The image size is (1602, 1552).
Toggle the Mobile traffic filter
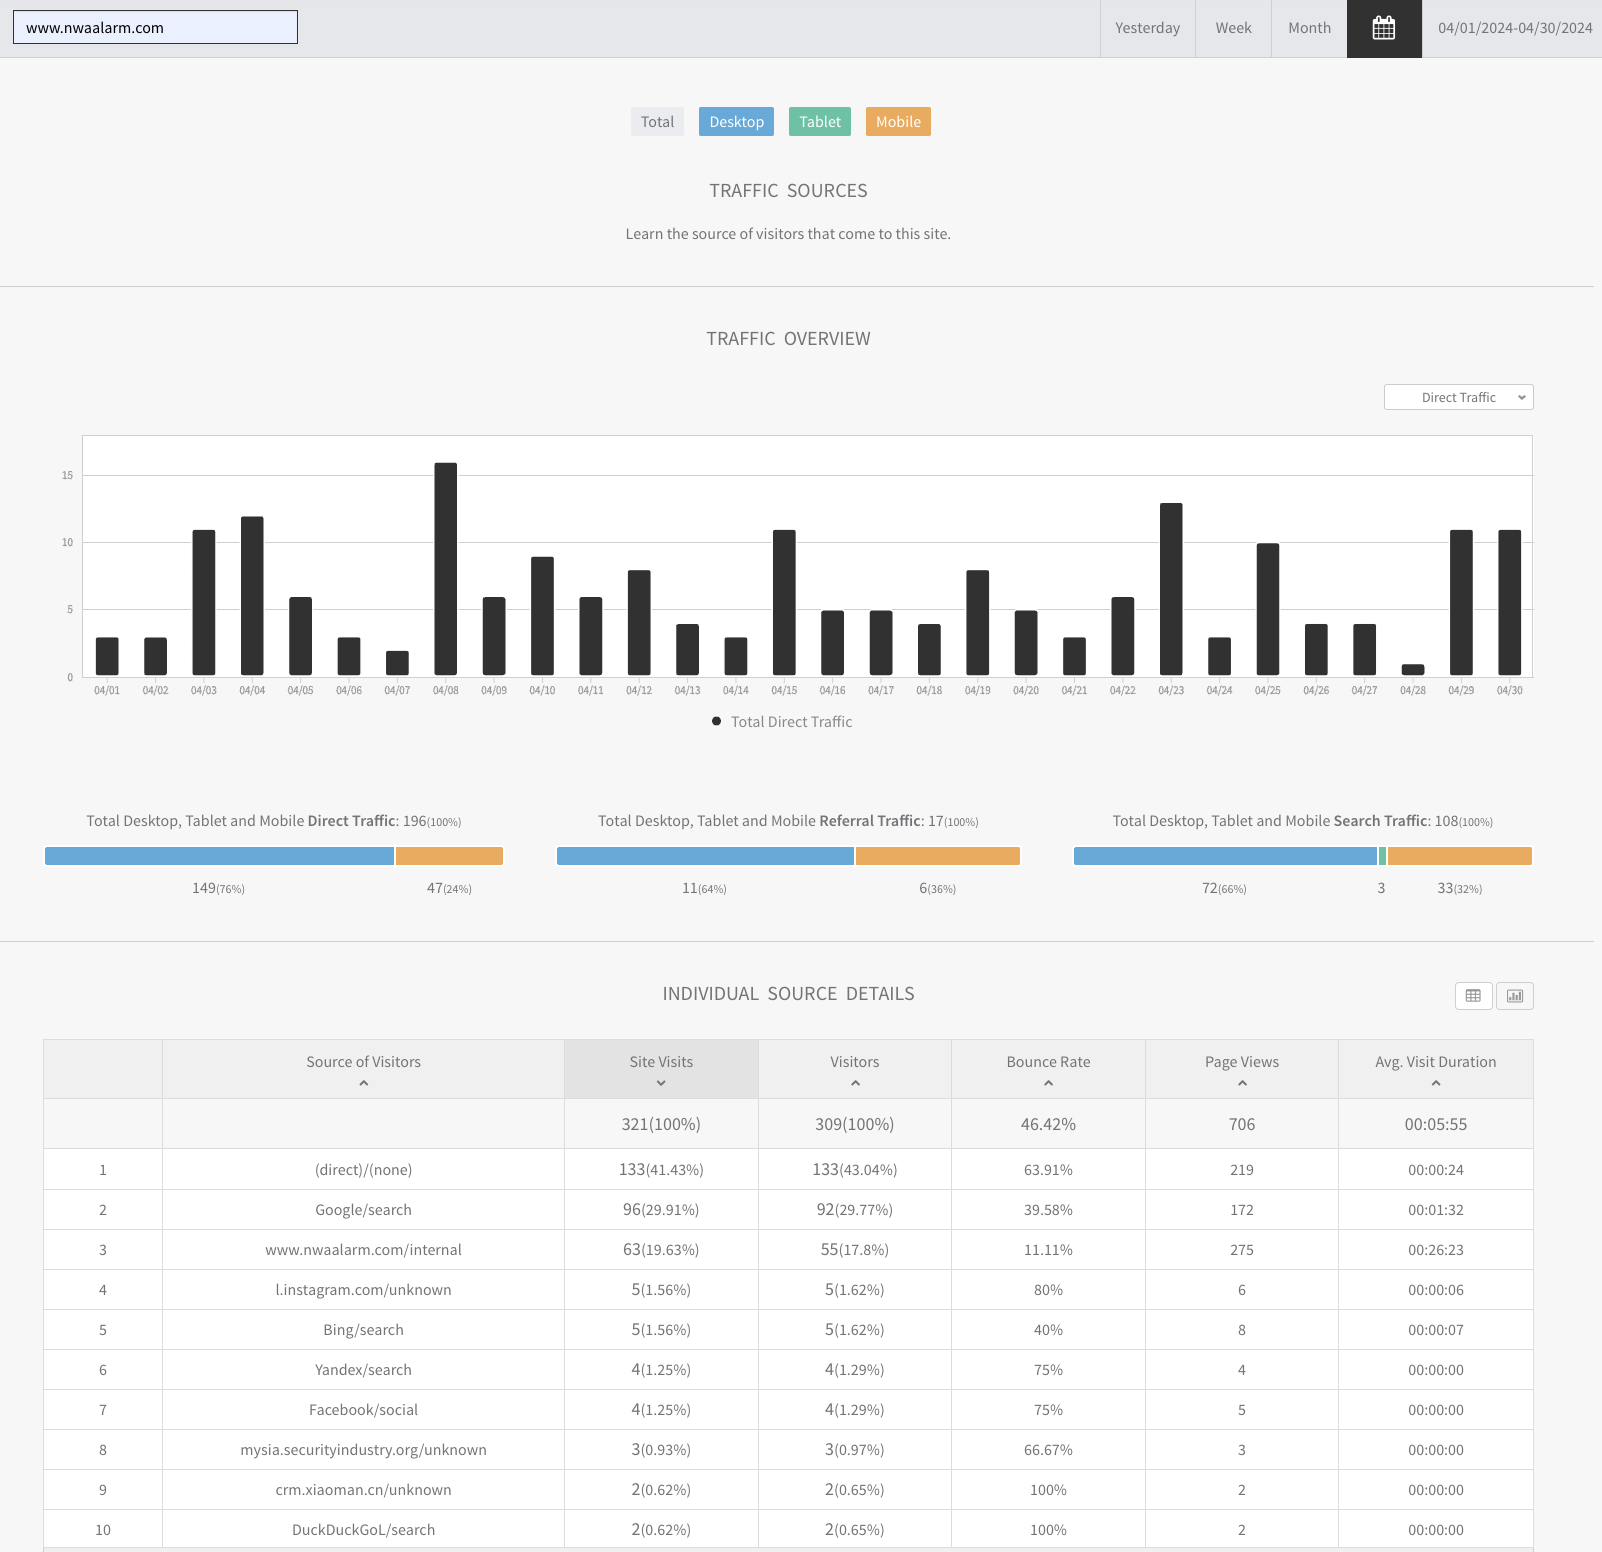898,122
